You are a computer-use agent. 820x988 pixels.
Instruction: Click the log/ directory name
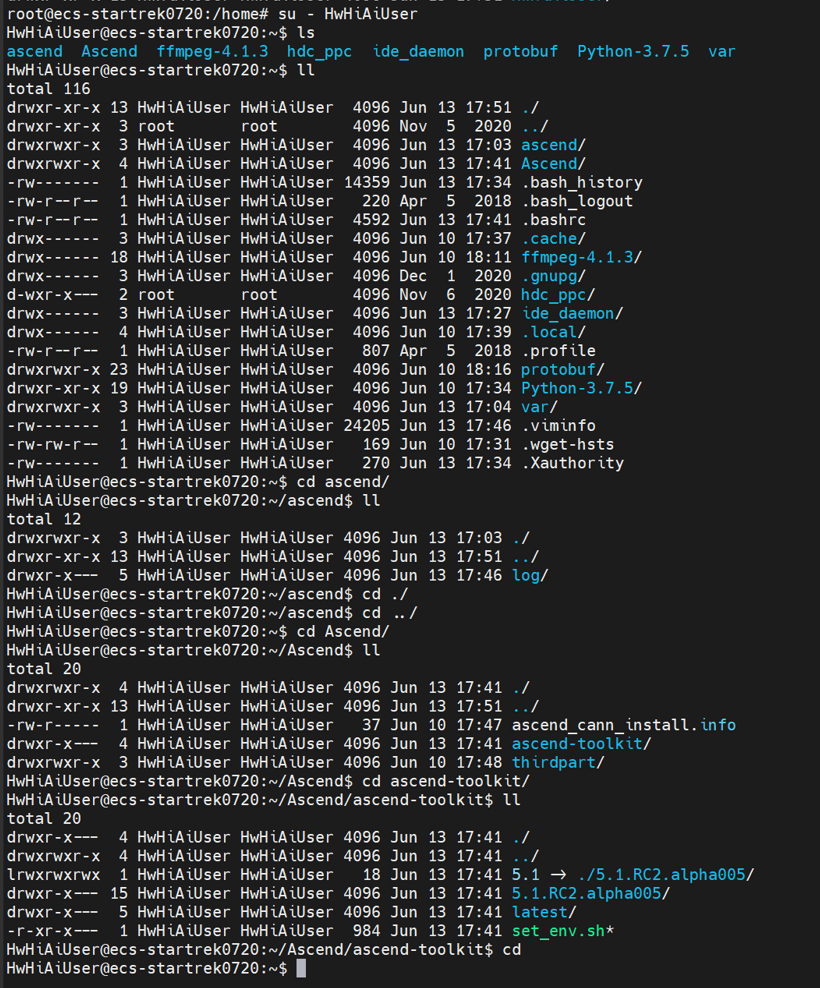click(x=529, y=575)
